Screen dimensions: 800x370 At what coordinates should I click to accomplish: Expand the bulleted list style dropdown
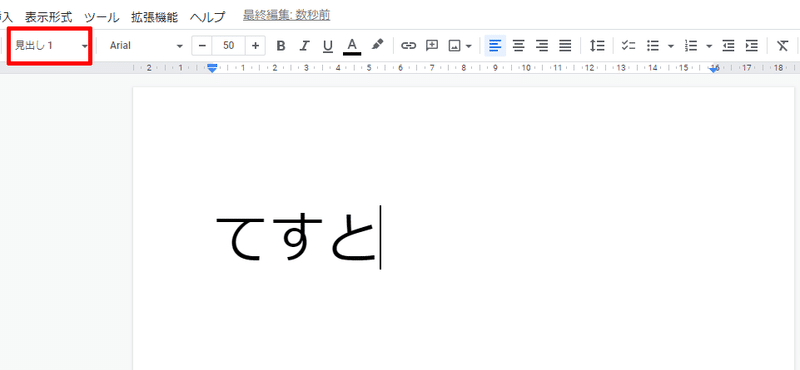click(x=671, y=46)
